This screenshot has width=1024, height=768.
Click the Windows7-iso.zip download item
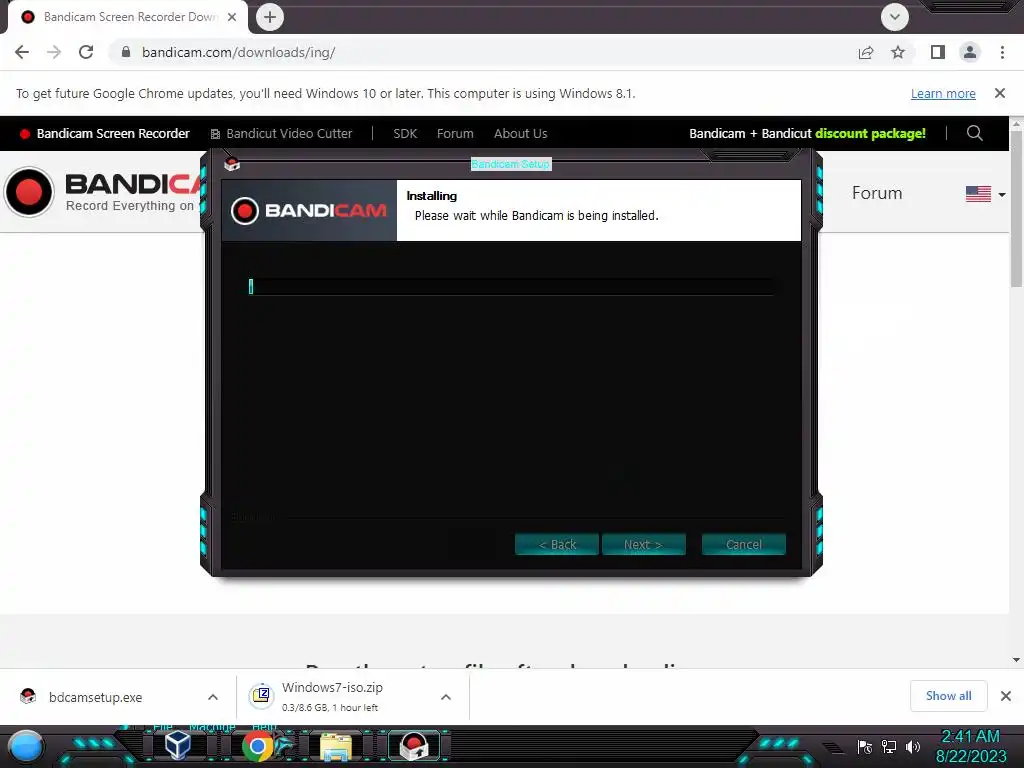click(332, 696)
